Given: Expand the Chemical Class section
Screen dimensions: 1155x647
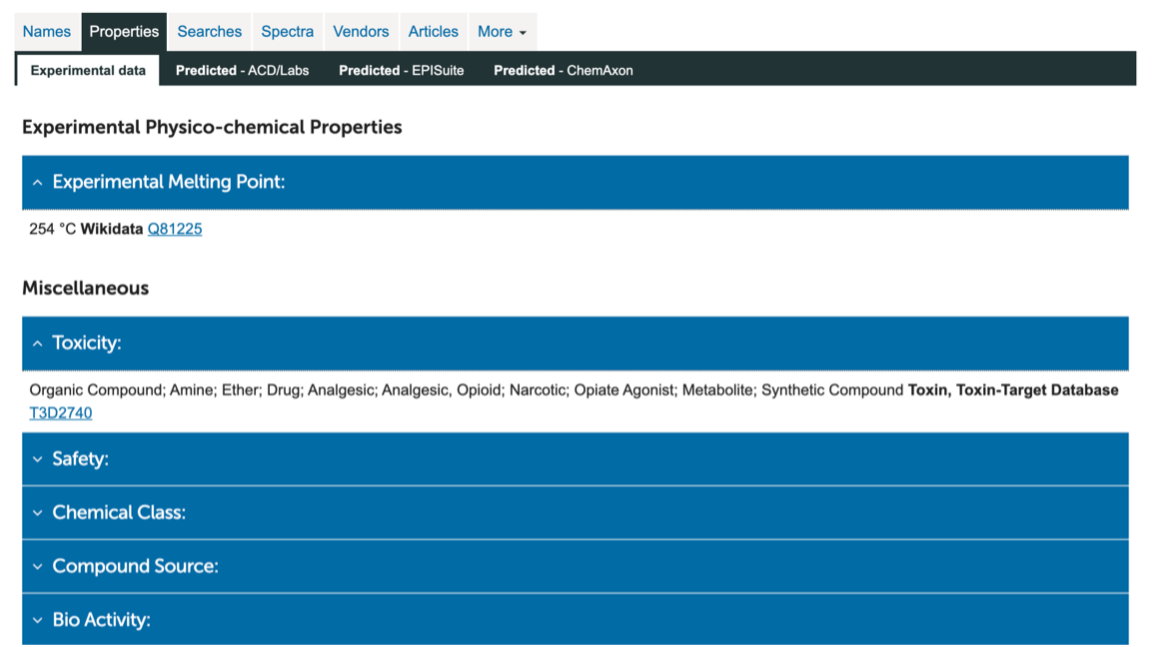Looking at the screenshot, I should 575,513.
